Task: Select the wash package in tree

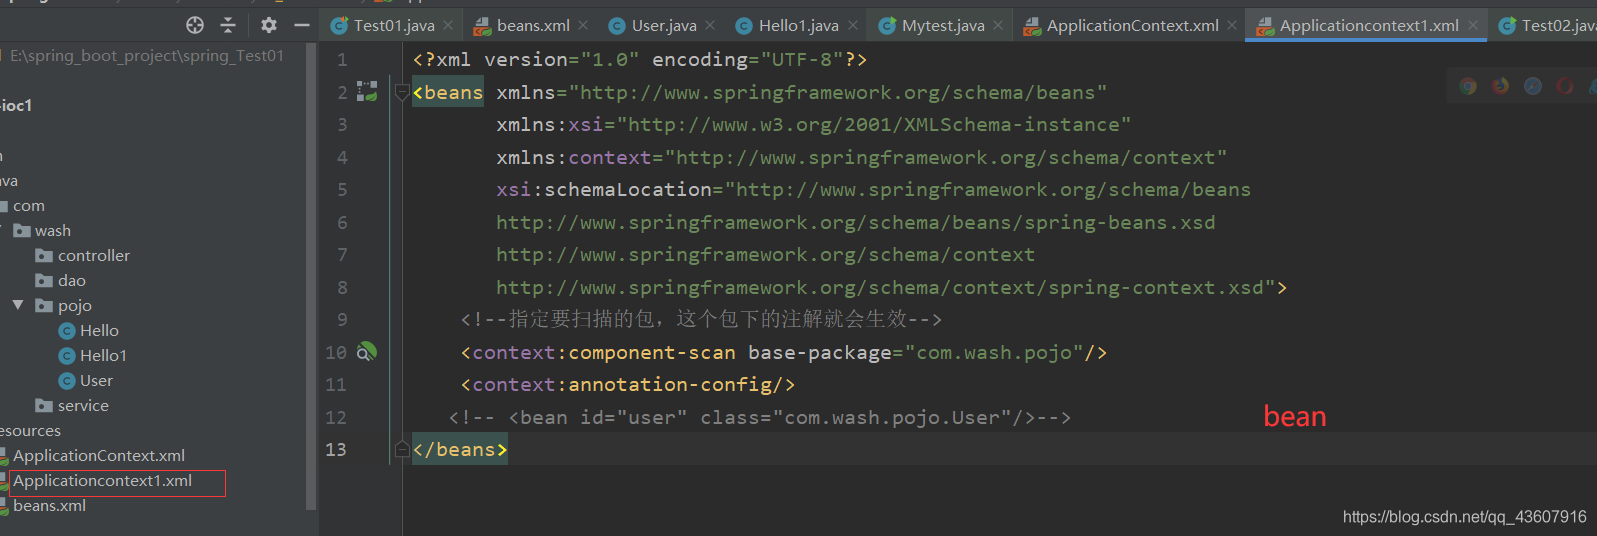Action: click(53, 231)
